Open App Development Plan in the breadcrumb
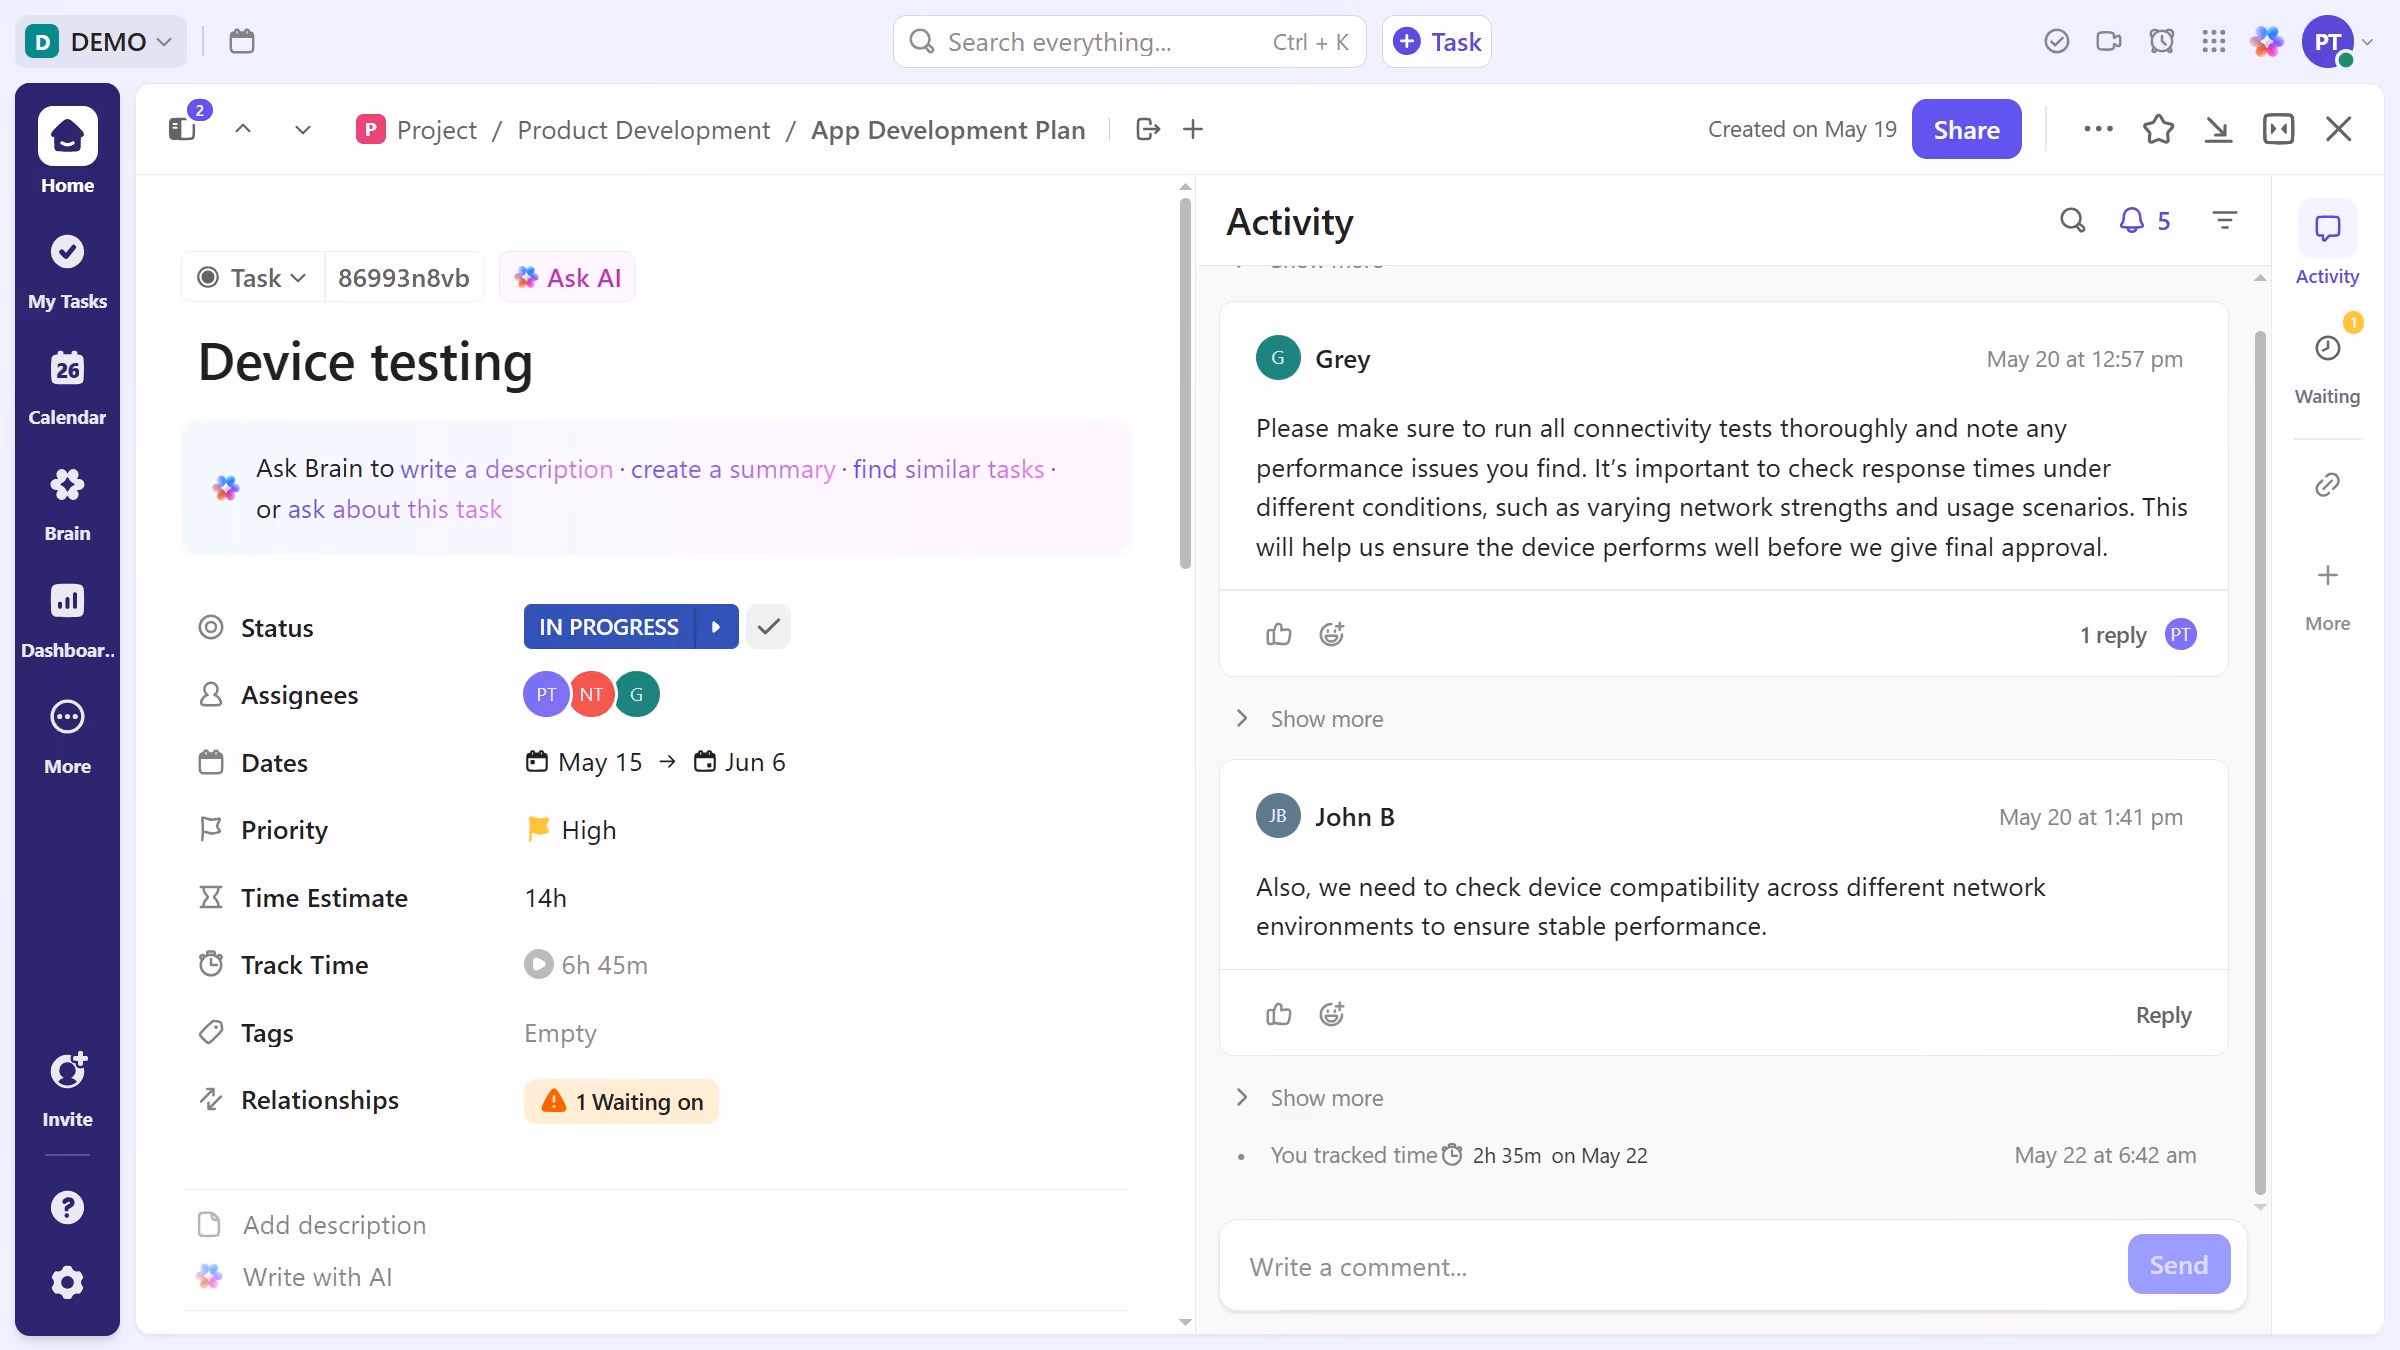This screenshot has height=1350, width=2400. click(x=948, y=130)
